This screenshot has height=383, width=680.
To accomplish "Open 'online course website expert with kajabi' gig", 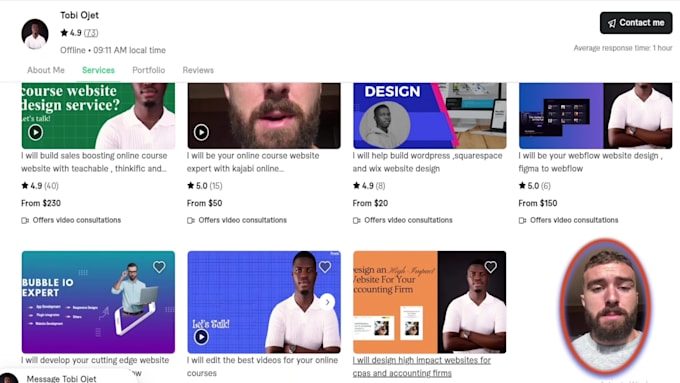I will pos(253,162).
